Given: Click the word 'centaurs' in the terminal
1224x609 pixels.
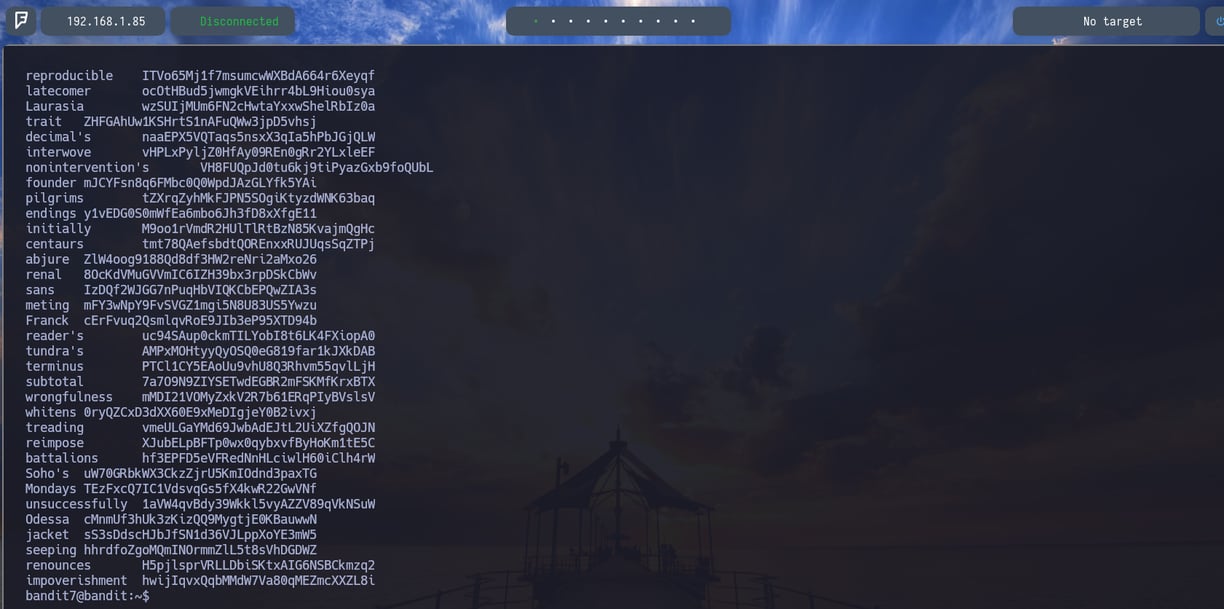Looking at the screenshot, I should [x=55, y=244].
